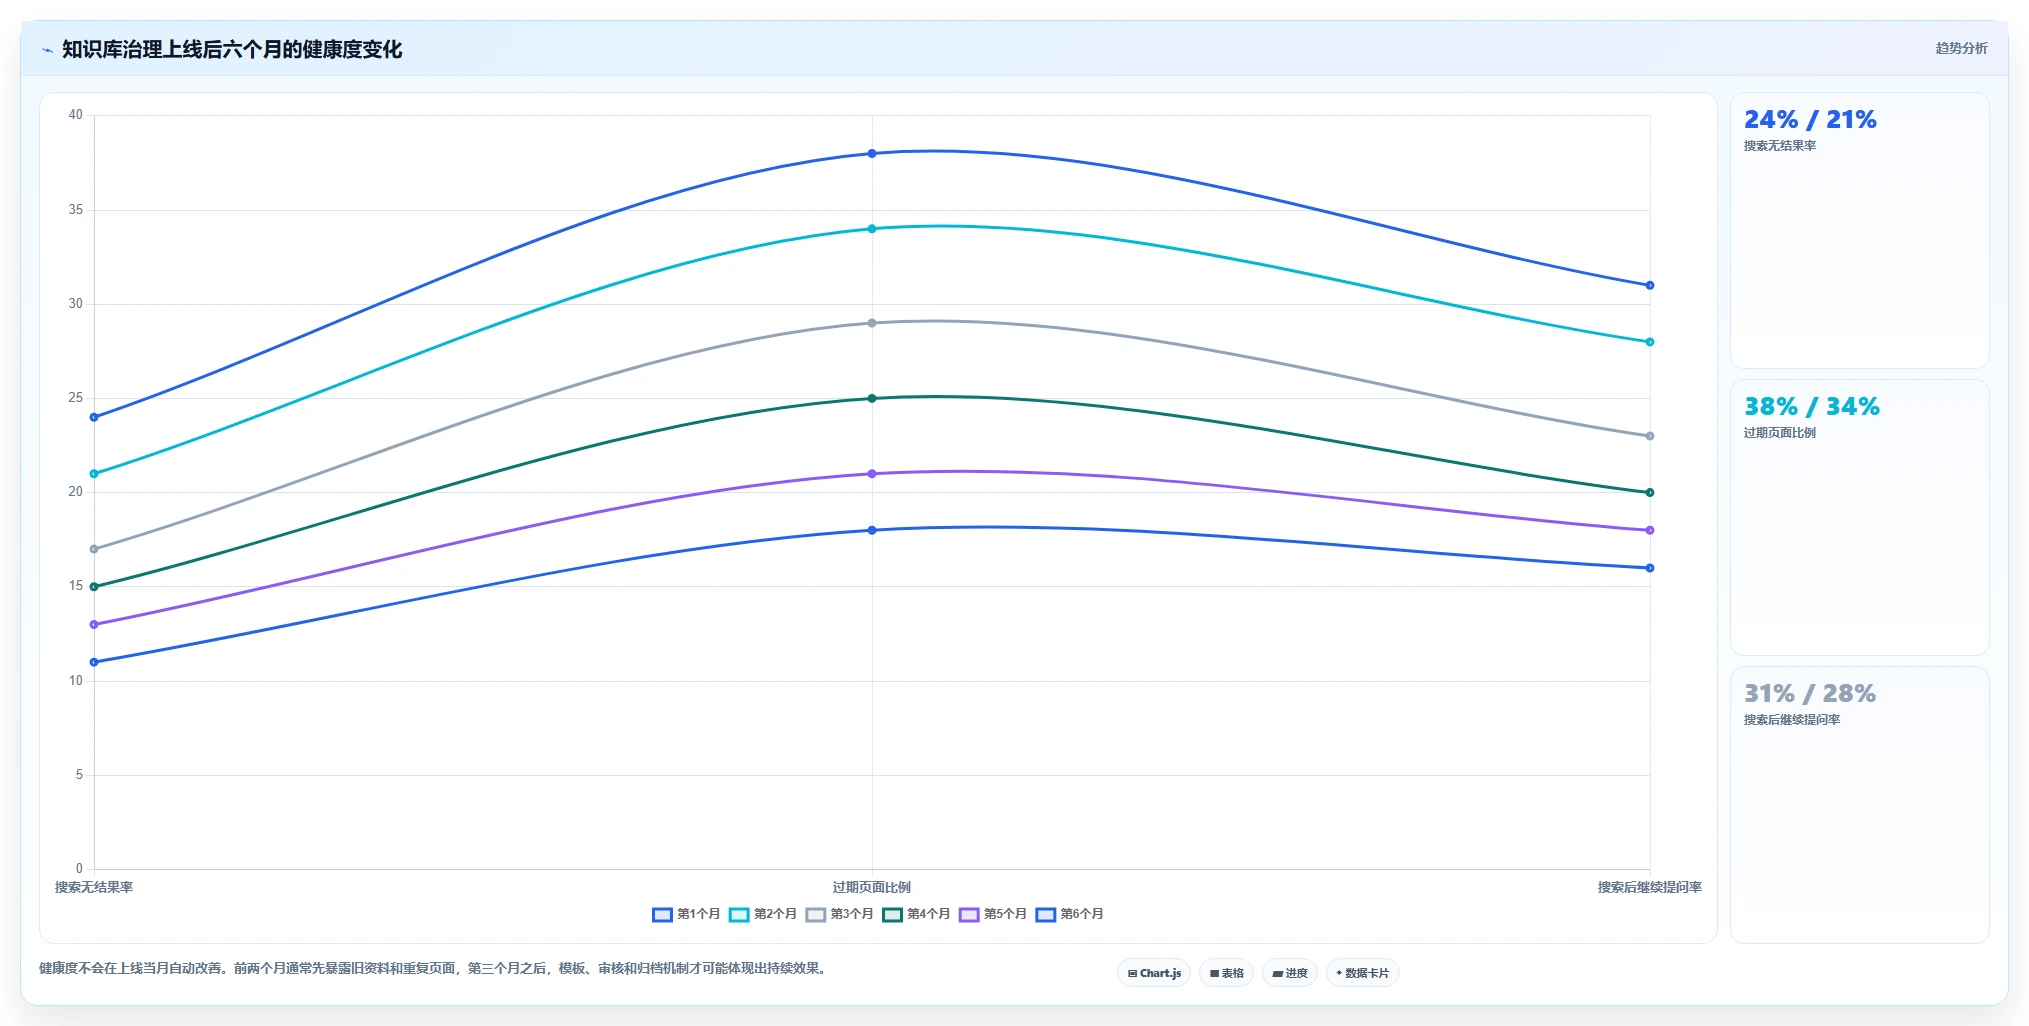The image size is (2029, 1026).
Task: Click the green 第4个月 end point at 20
Action: tap(1650, 492)
